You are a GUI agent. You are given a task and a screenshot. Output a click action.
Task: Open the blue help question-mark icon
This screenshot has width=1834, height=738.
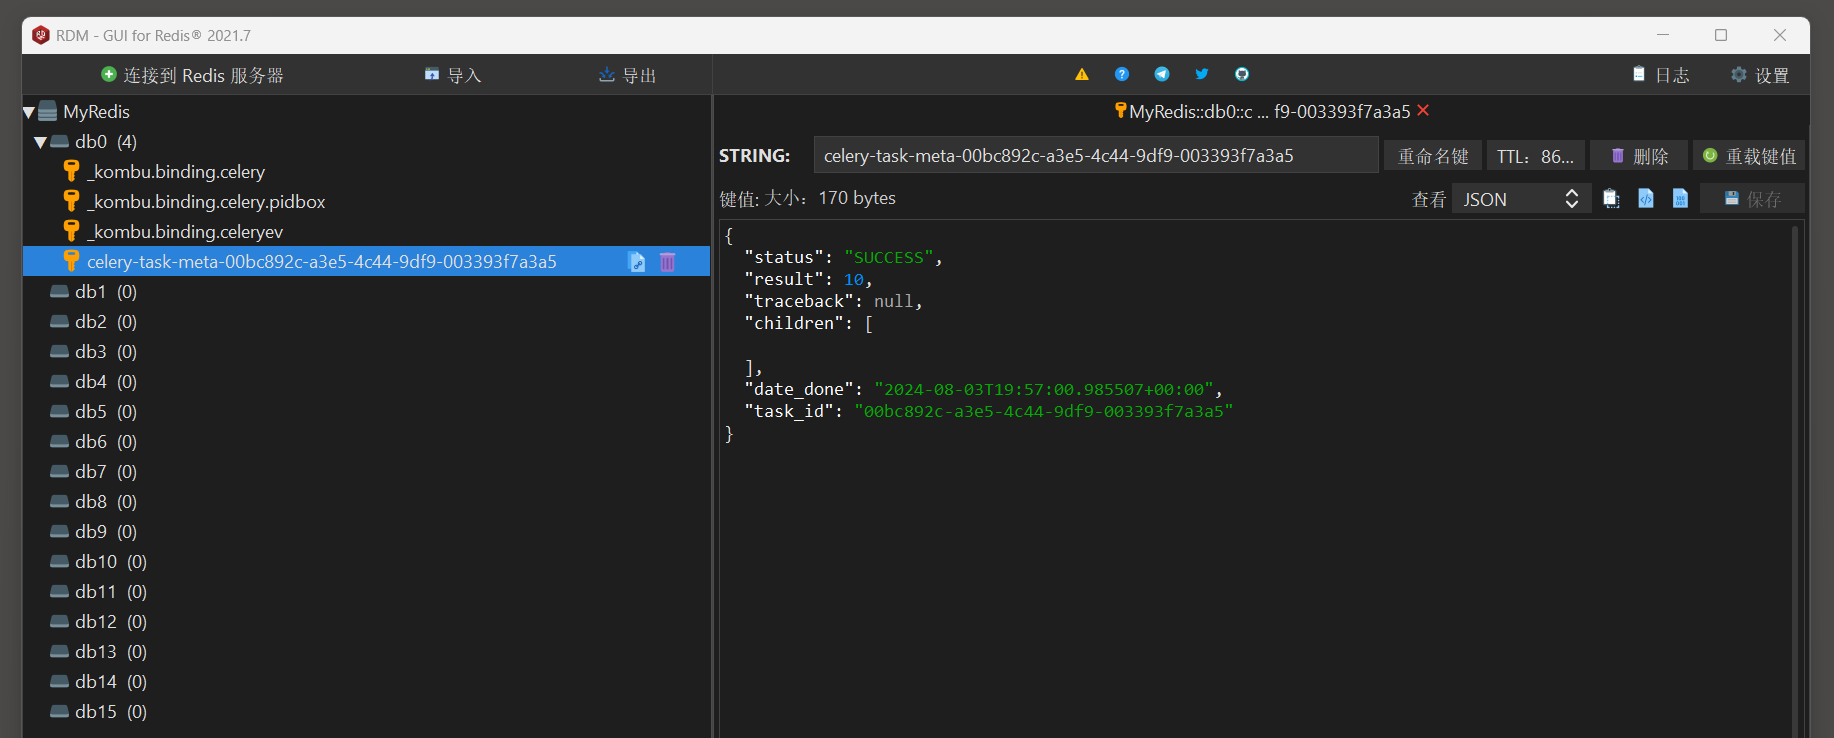coord(1122,74)
